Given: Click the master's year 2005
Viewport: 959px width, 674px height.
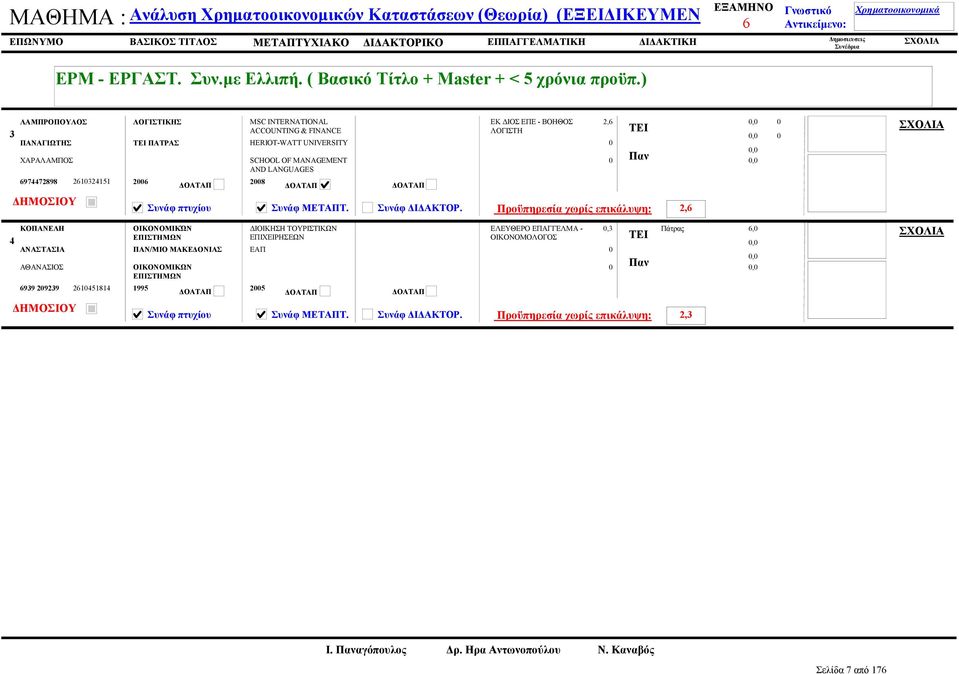Looking at the screenshot, I should coord(257,288).
